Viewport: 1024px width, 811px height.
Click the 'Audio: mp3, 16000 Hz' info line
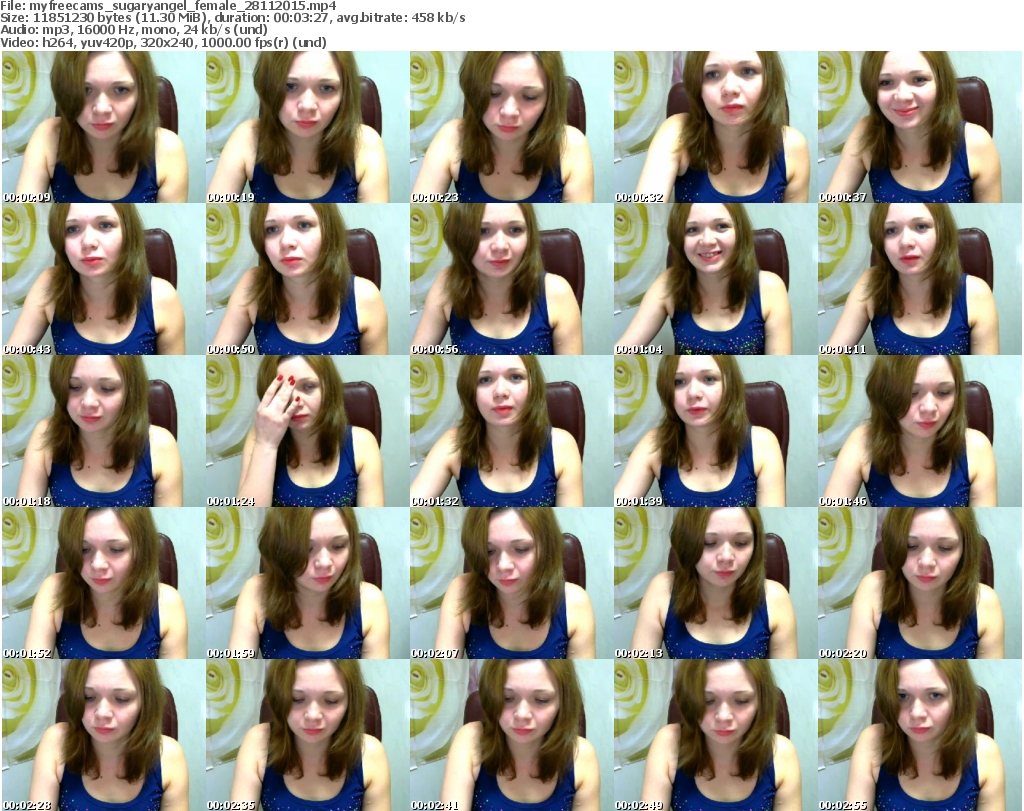(x=134, y=30)
